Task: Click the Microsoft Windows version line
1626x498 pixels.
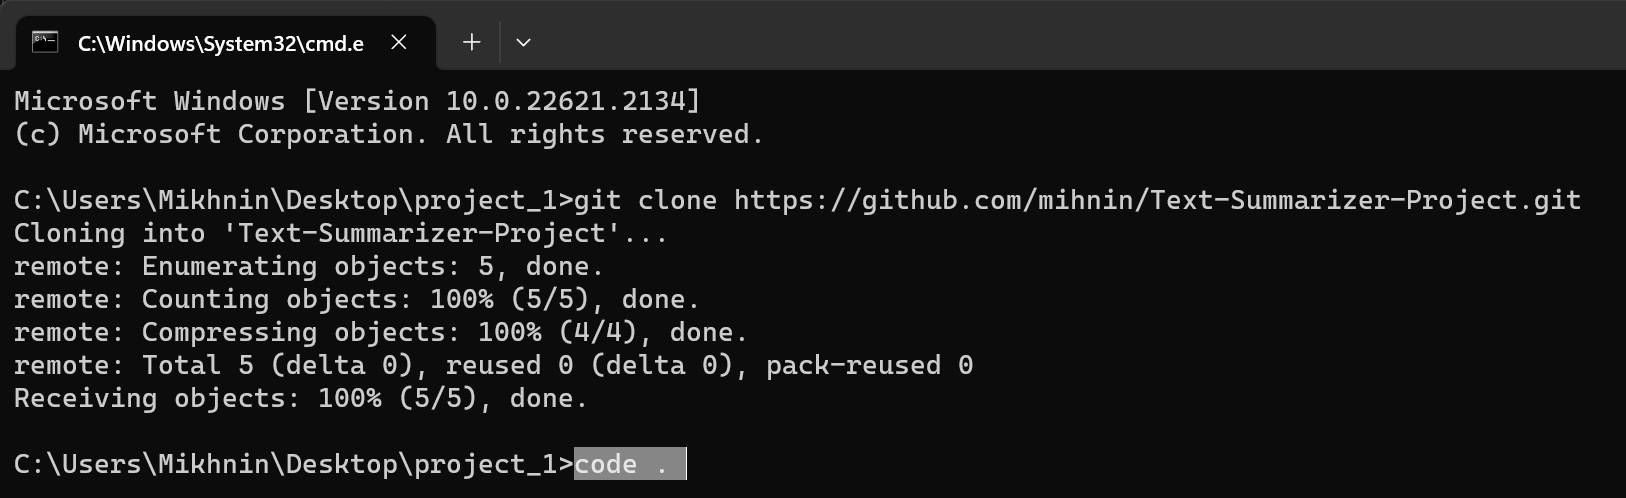Action: pos(357,101)
